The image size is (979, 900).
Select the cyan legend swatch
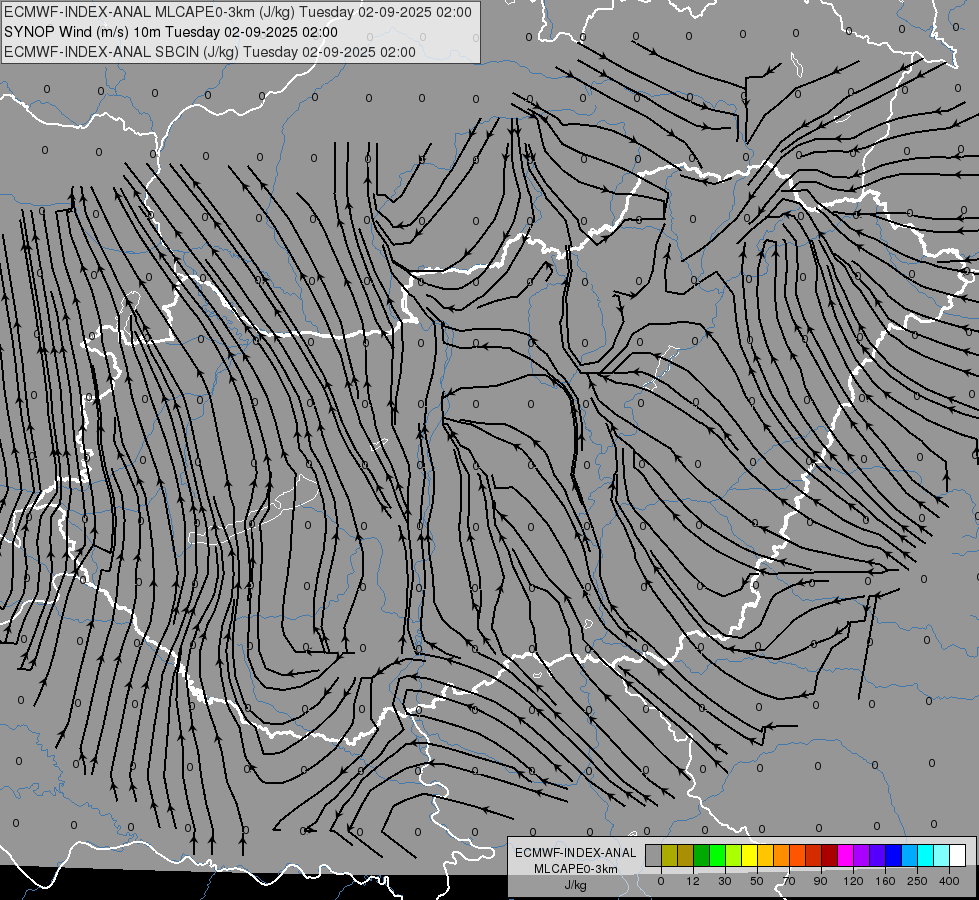pyautogui.click(x=925, y=855)
